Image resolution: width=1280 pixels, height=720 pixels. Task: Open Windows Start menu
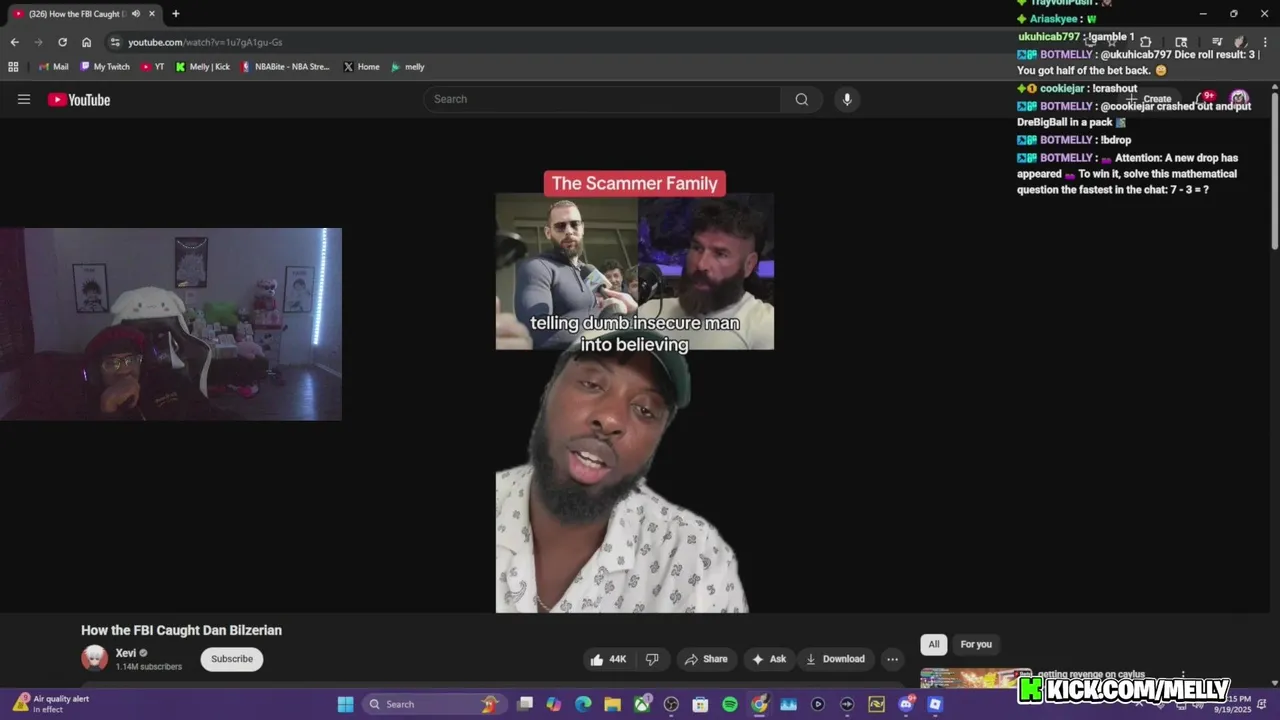point(345,704)
